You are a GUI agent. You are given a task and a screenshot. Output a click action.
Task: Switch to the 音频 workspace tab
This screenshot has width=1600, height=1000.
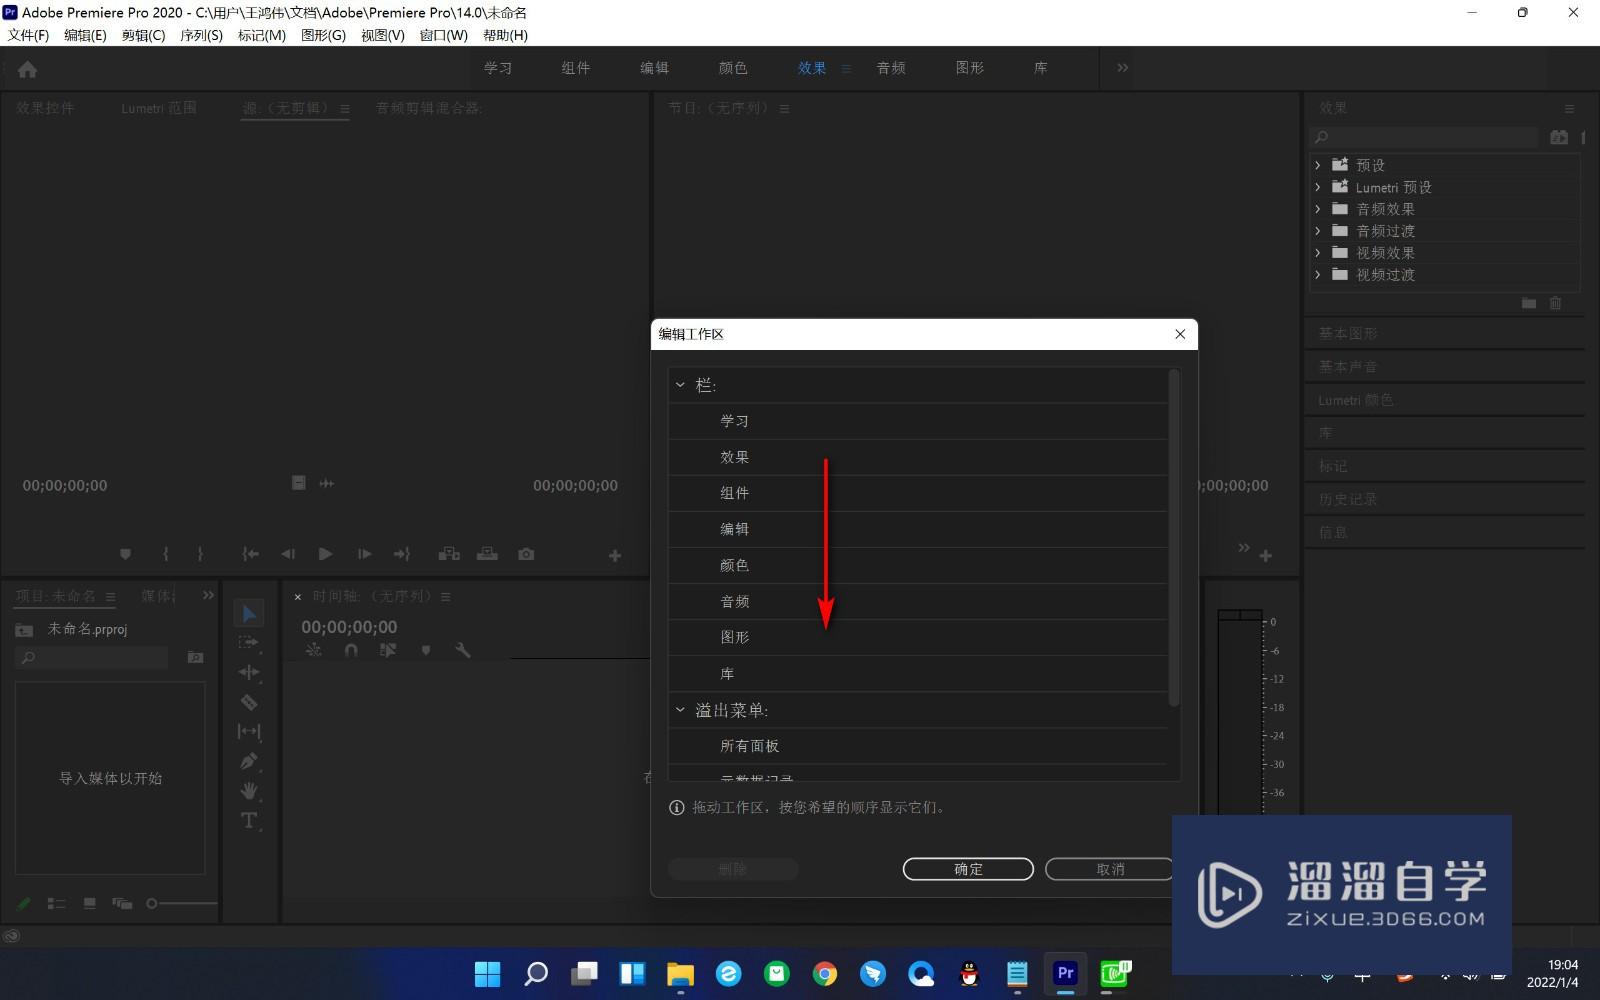pos(891,68)
